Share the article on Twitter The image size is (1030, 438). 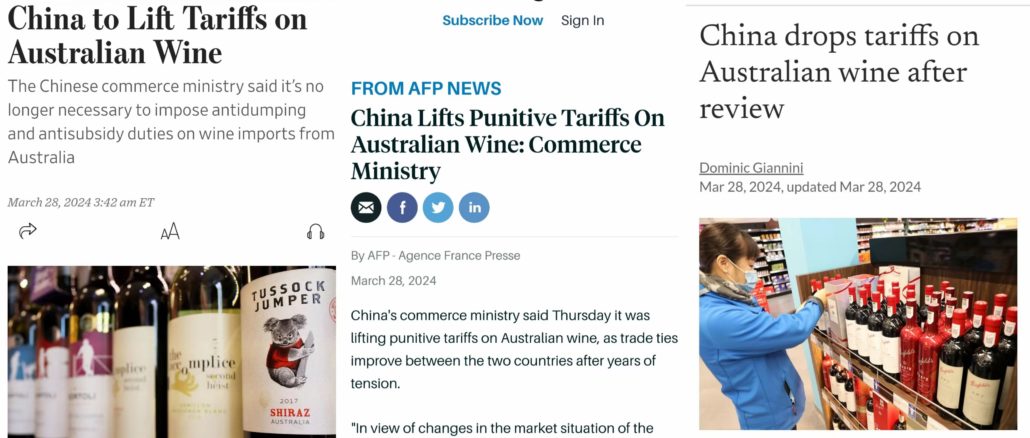pyautogui.click(x=438, y=207)
